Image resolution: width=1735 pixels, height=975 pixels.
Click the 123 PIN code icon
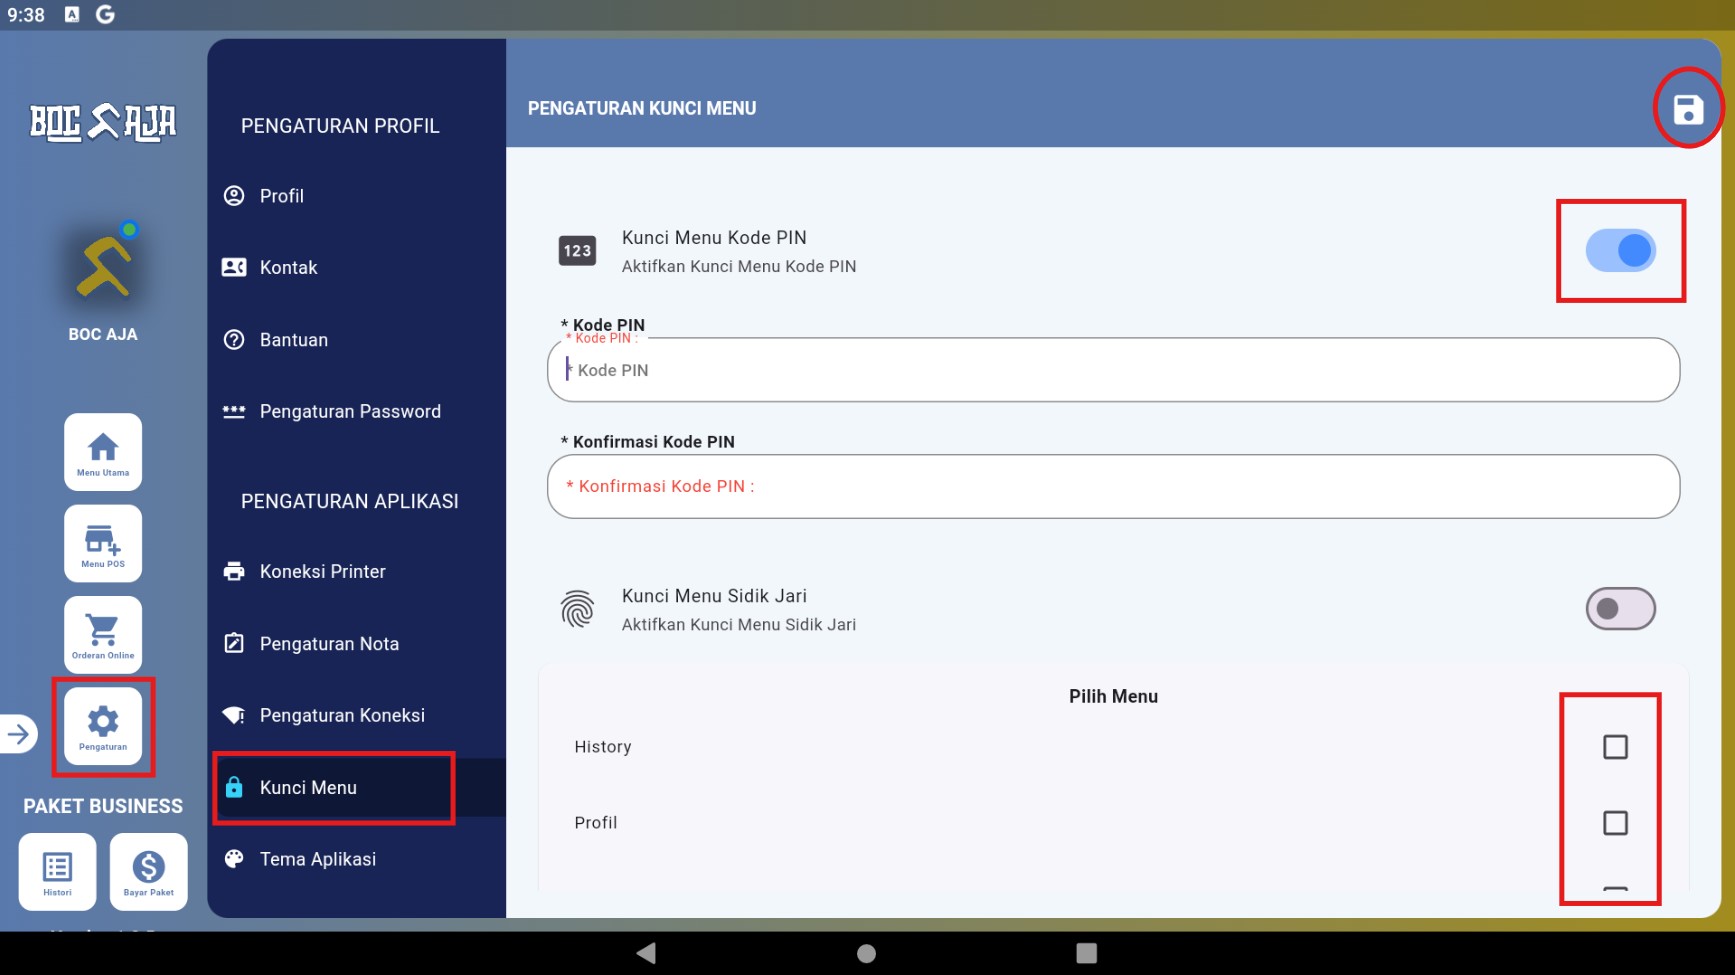[577, 251]
